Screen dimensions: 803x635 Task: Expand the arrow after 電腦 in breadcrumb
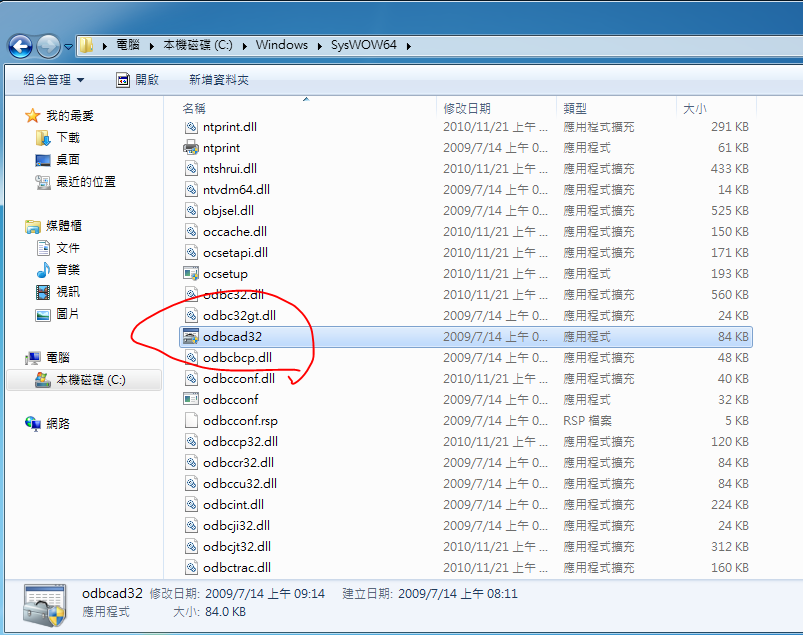[152, 46]
